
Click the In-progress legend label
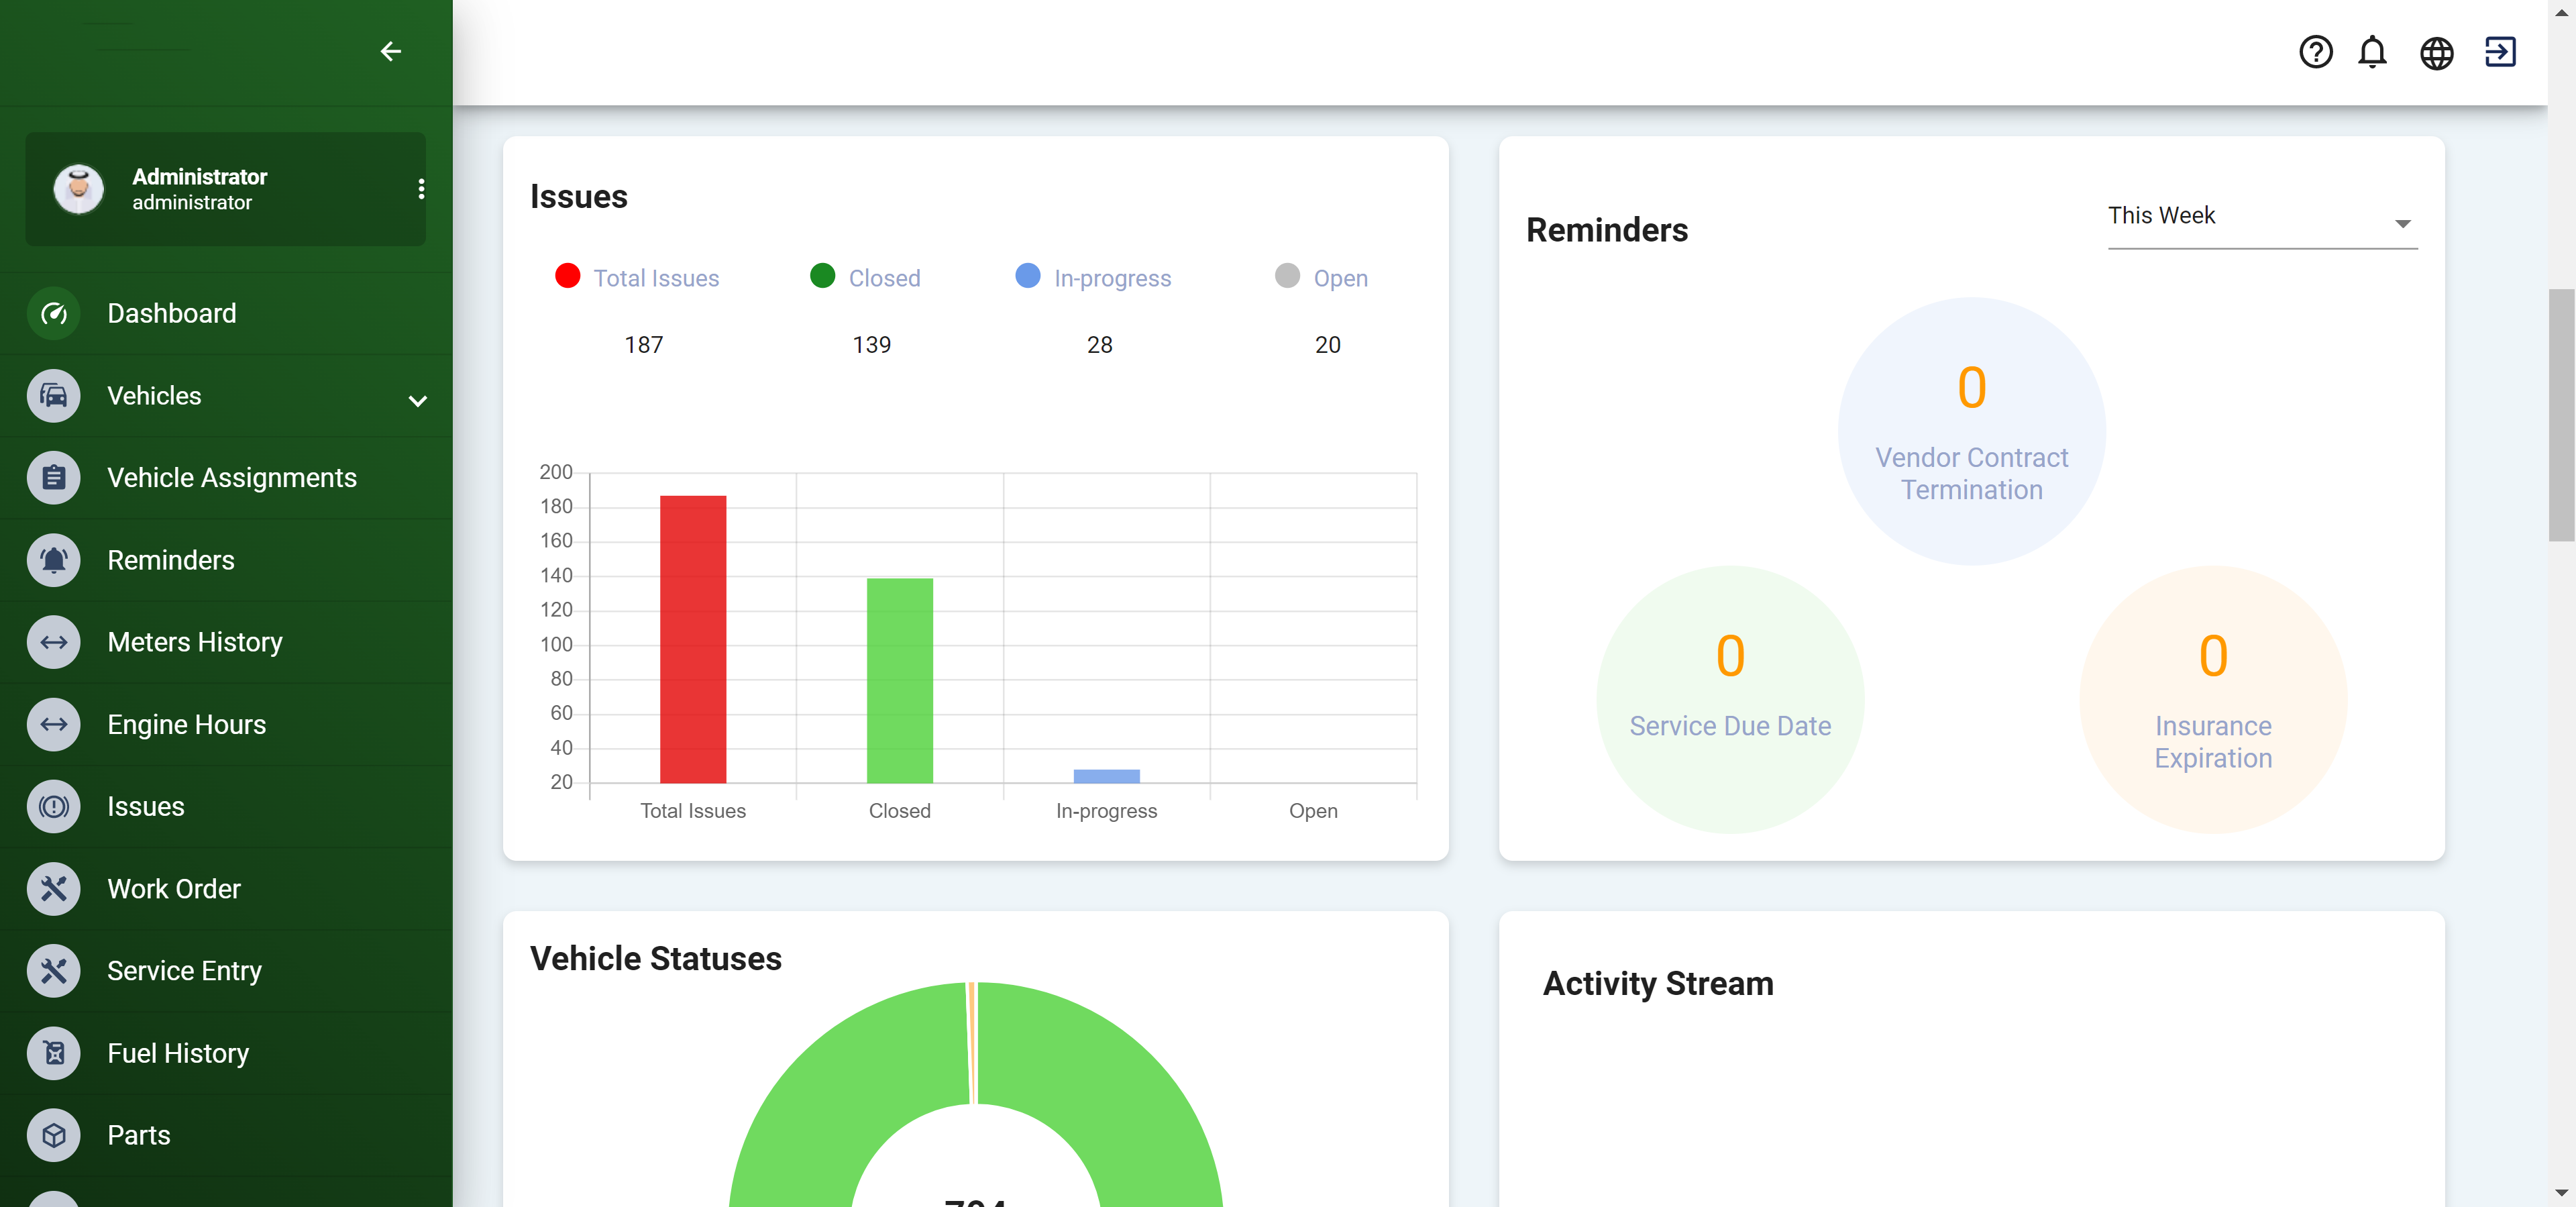click(1113, 279)
